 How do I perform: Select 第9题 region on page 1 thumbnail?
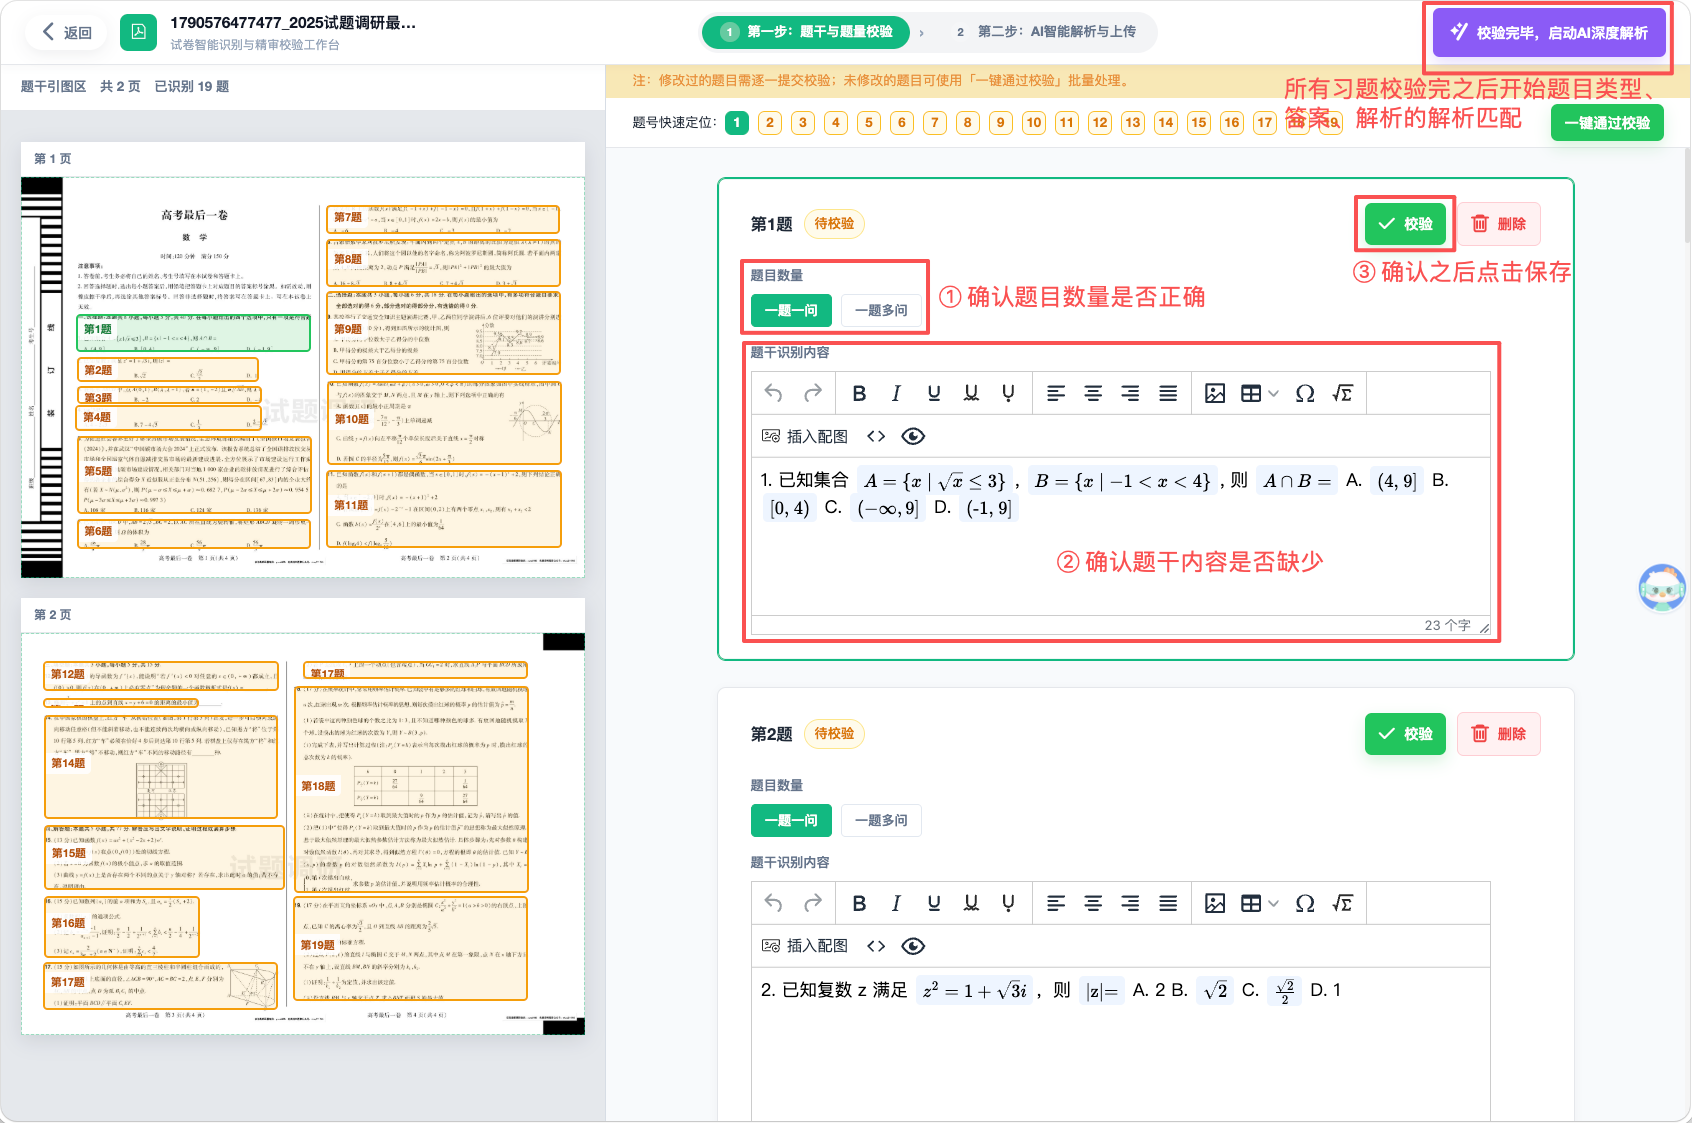click(444, 334)
